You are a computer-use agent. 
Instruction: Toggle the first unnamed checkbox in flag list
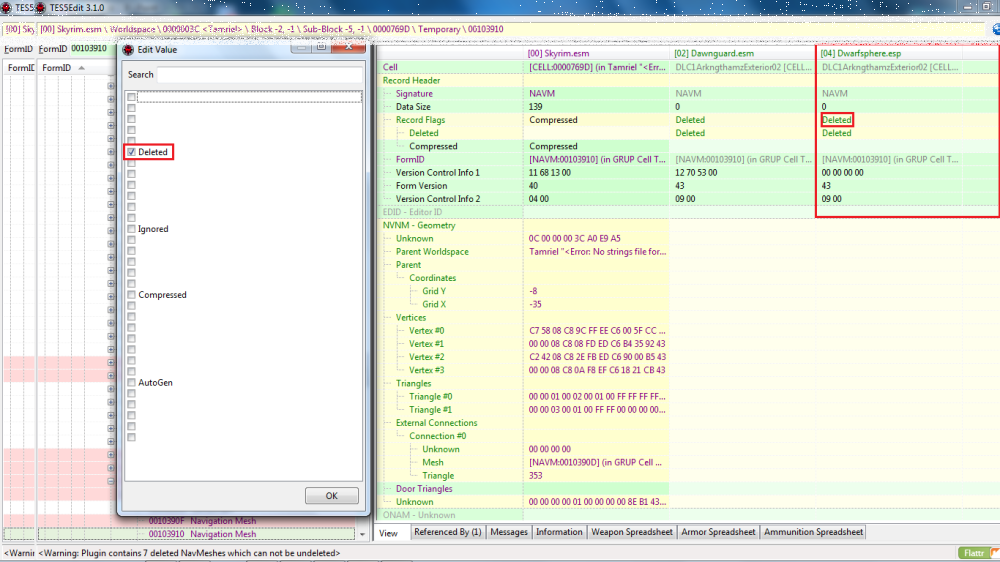tap(131, 97)
